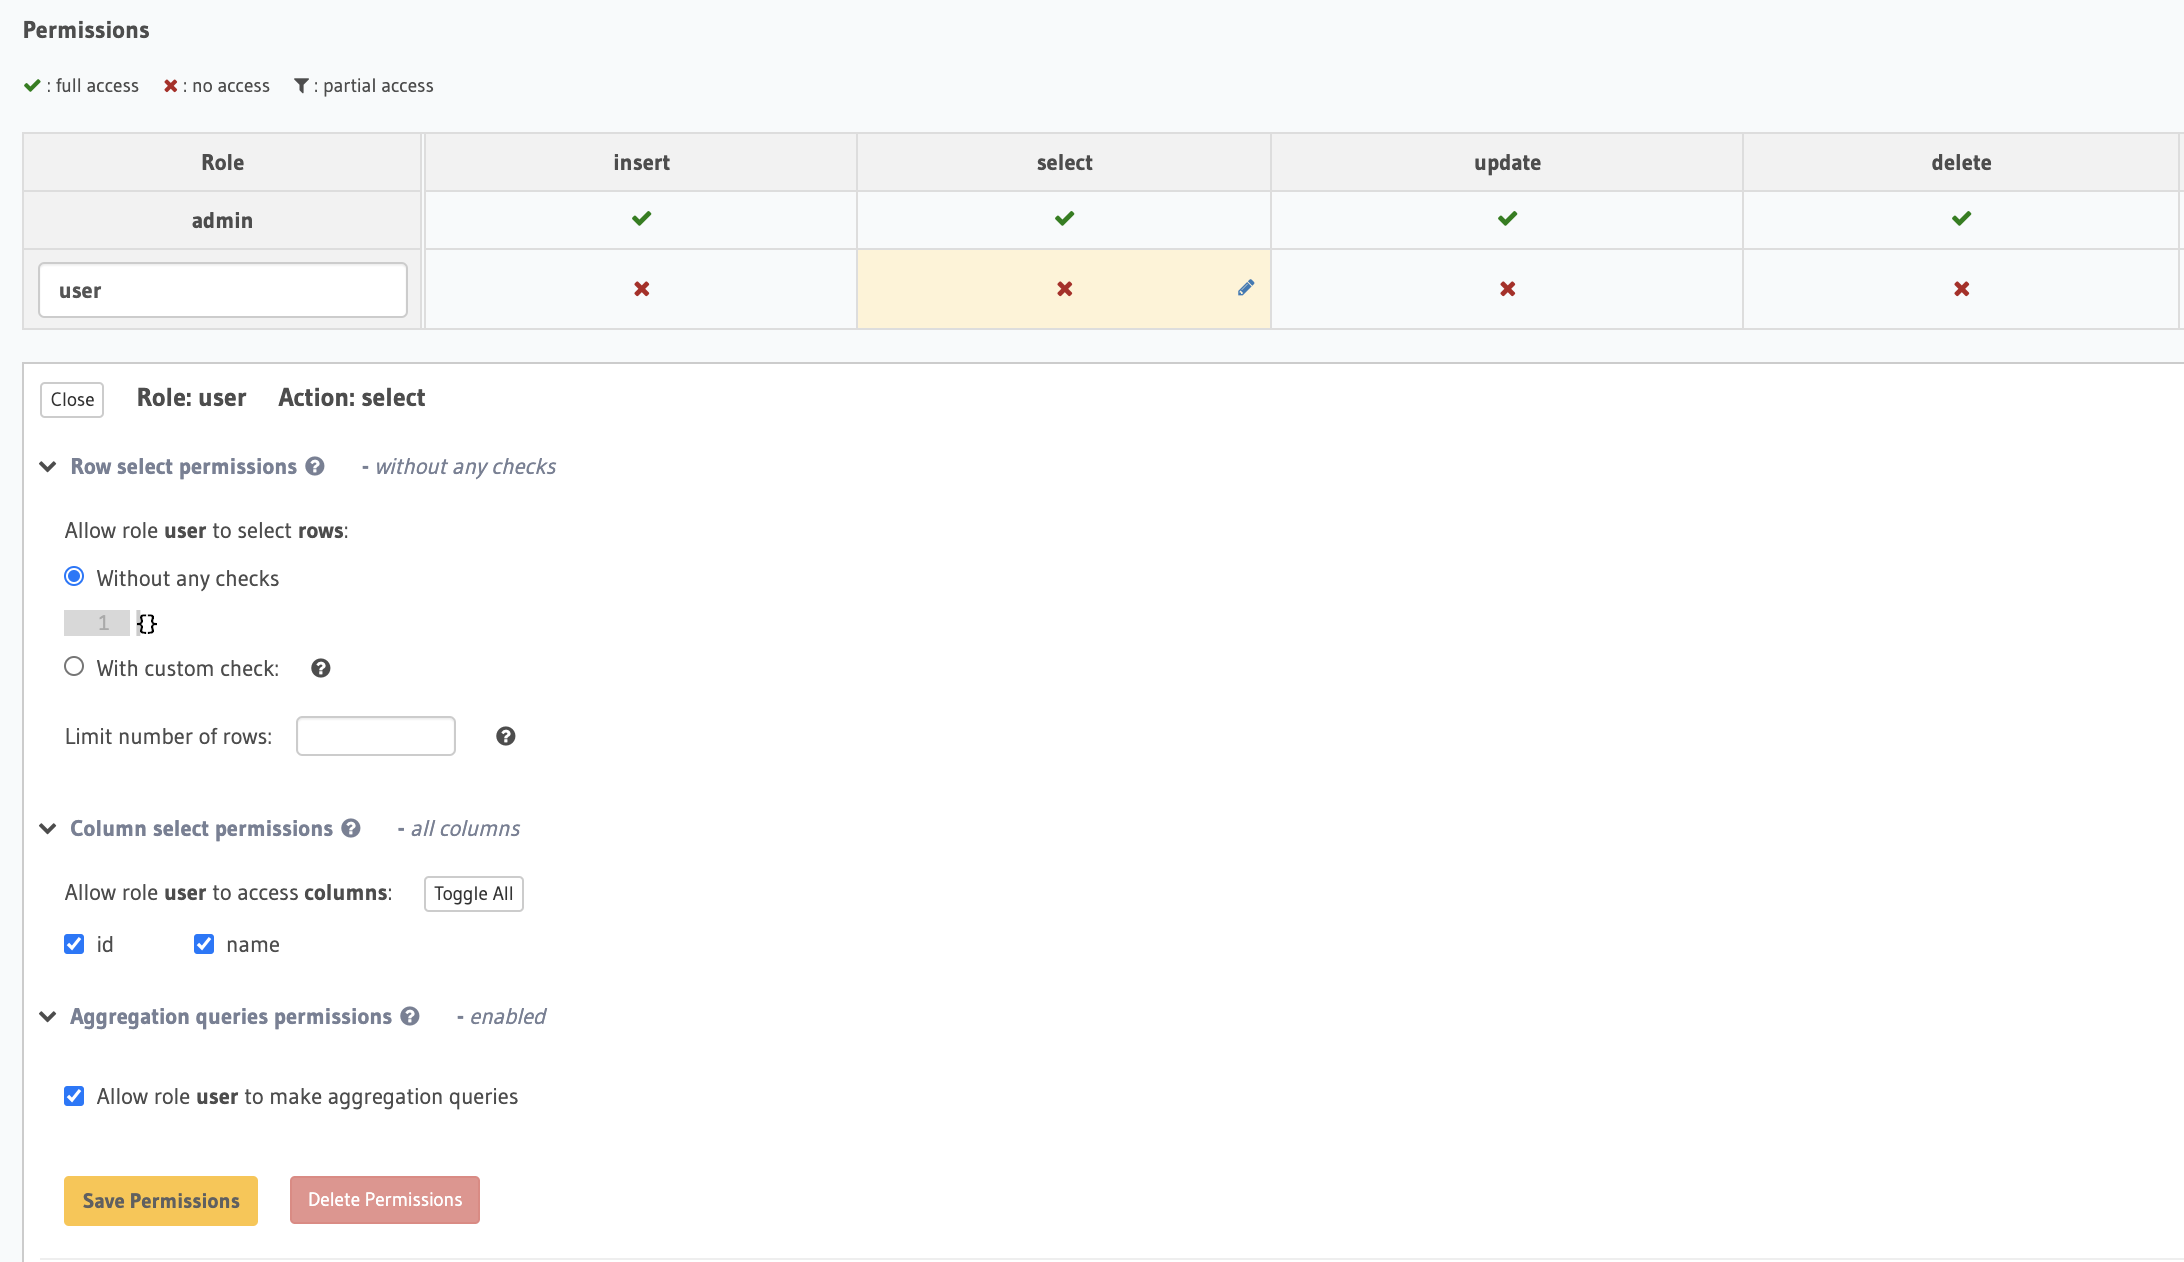
Task: Click help icon beside With custom check
Action: click(x=320, y=668)
